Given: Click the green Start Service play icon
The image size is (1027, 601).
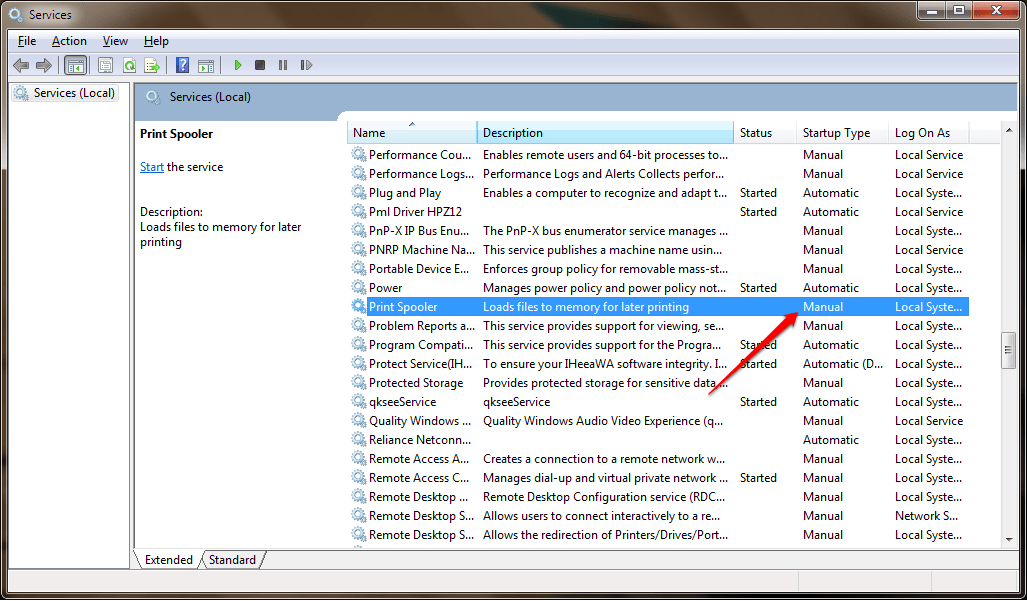Looking at the screenshot, I should (238, 65).
